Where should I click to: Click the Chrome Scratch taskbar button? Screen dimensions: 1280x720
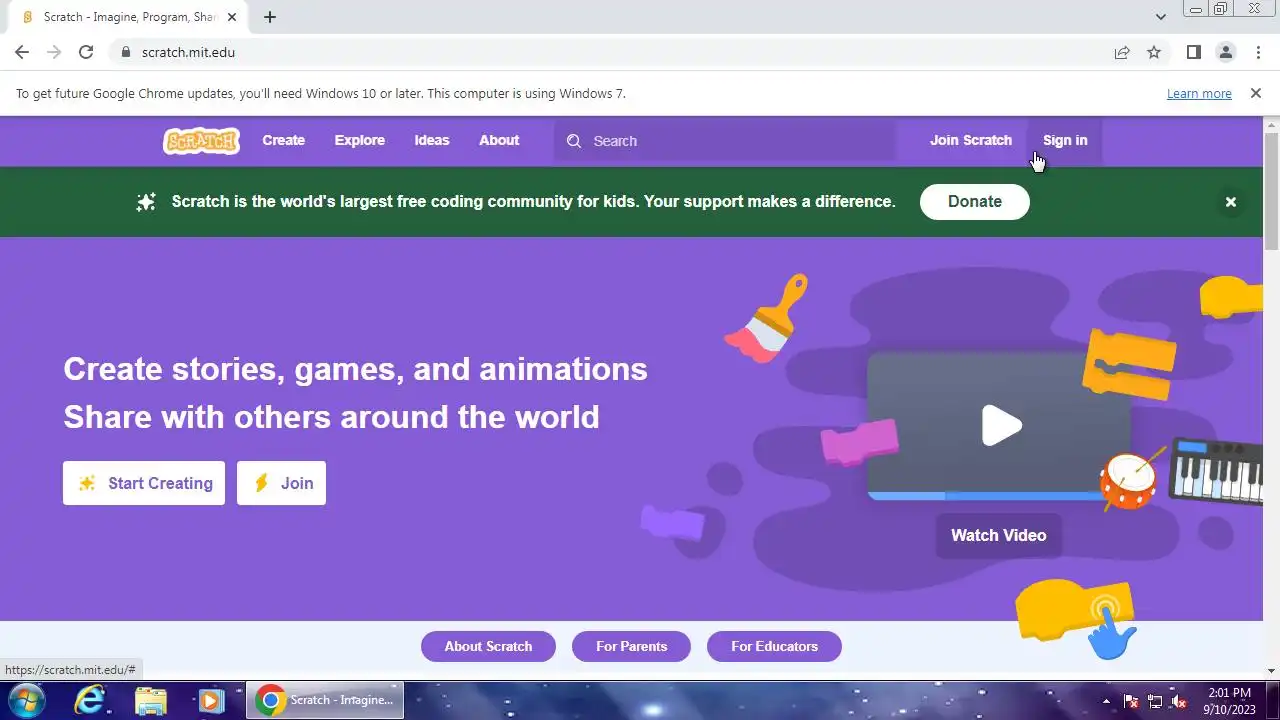pyautogui.click(x=325, y=700)
